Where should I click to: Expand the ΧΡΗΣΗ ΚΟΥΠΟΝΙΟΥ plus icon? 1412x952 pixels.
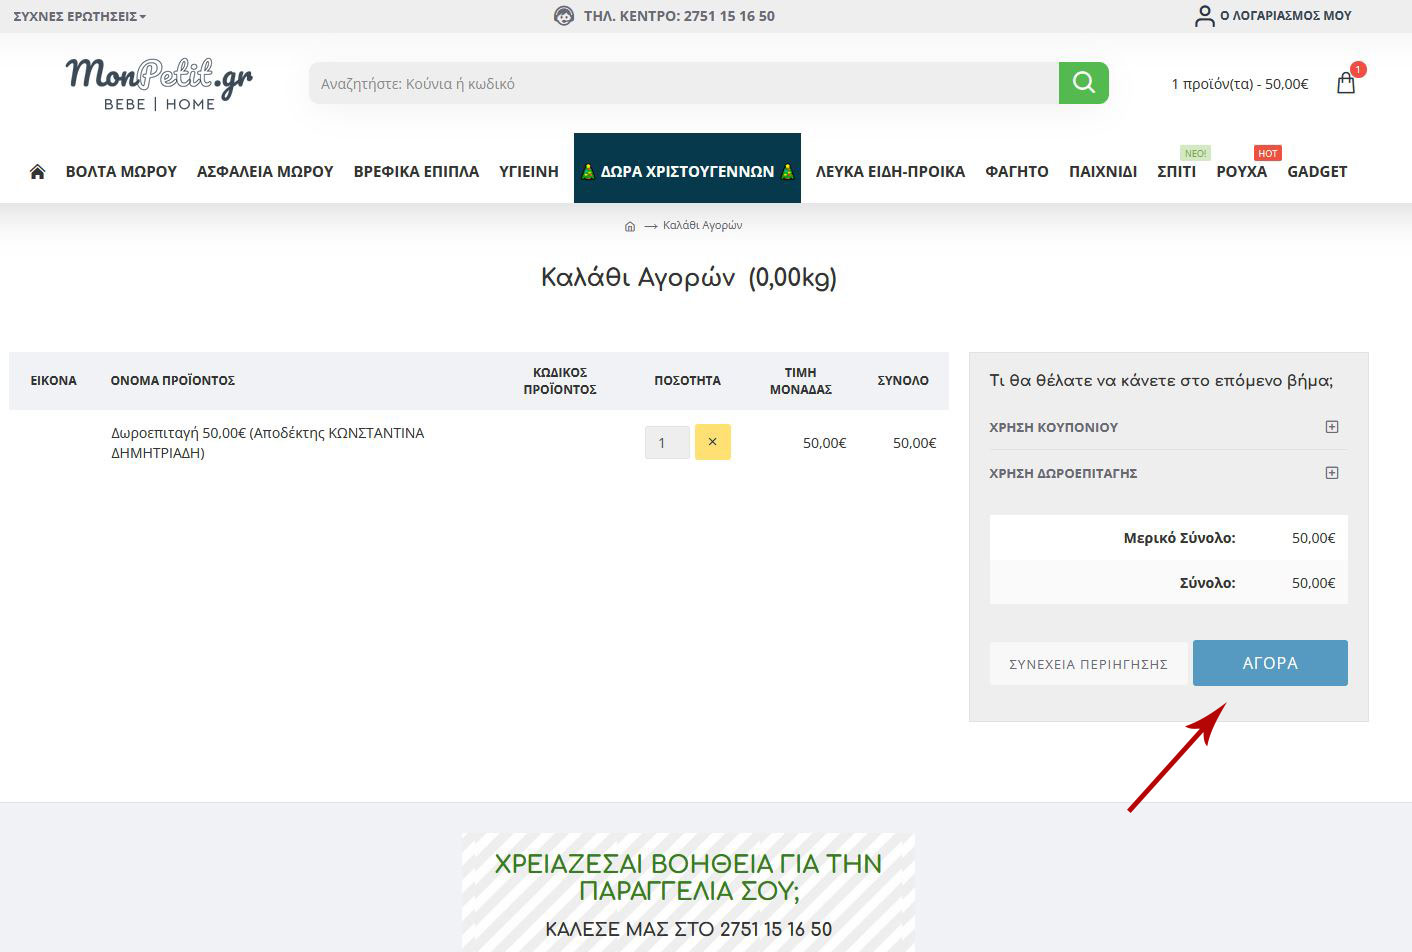click(1331, 427)
